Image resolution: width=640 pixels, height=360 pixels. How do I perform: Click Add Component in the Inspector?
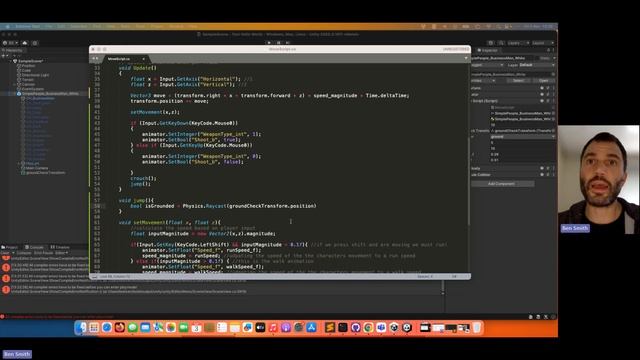tap(502, 184)
